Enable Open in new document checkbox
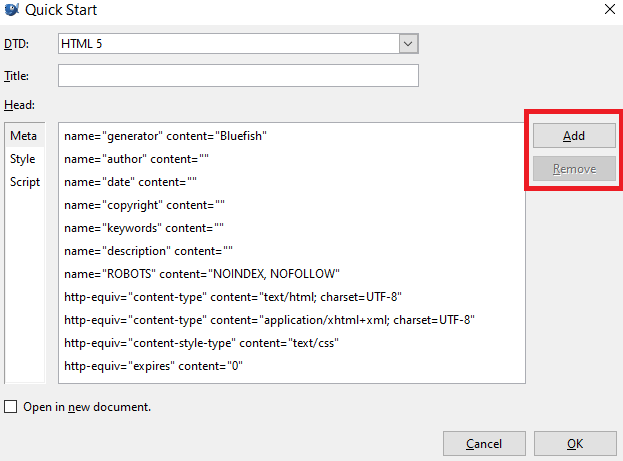 11,407
